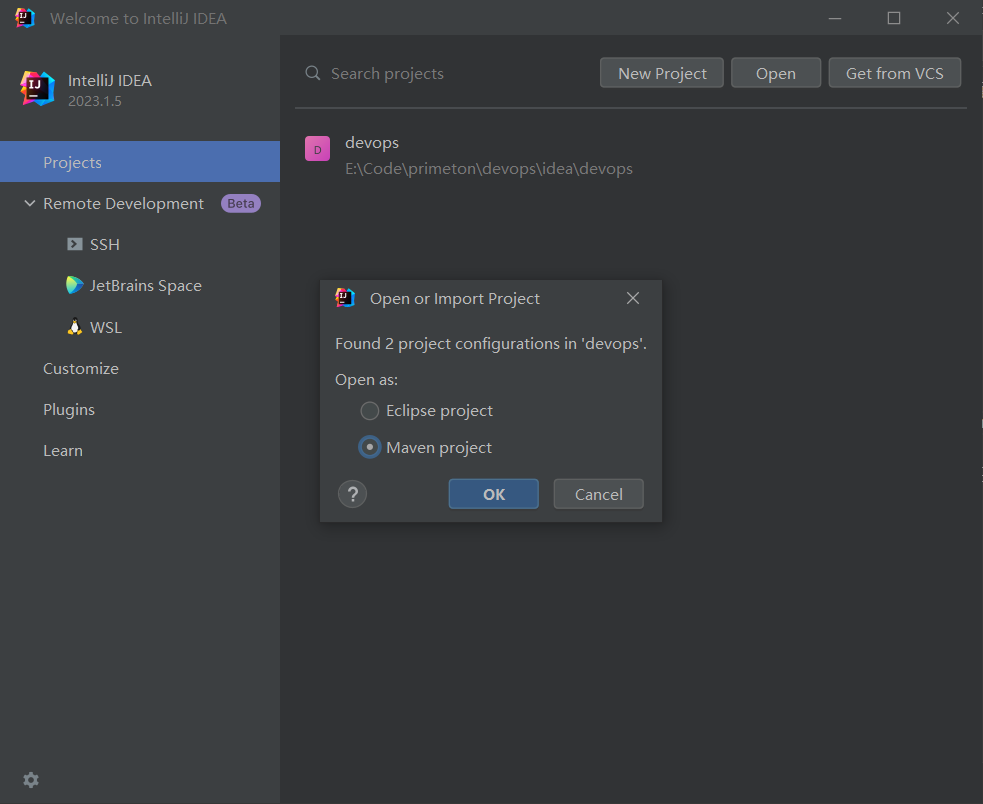Click the dialog's IDEA title bar icon
This screenshot has width=983, height=804.
(345, 297)
